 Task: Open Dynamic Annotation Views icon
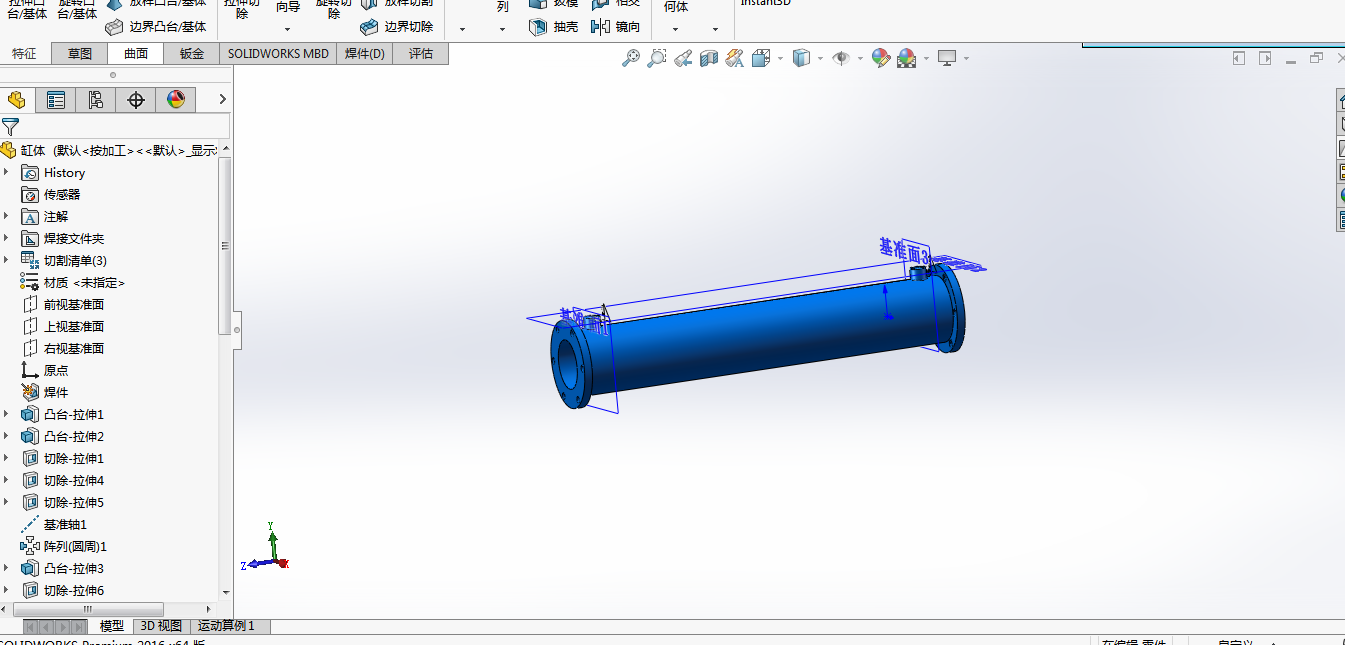(735, 58)
